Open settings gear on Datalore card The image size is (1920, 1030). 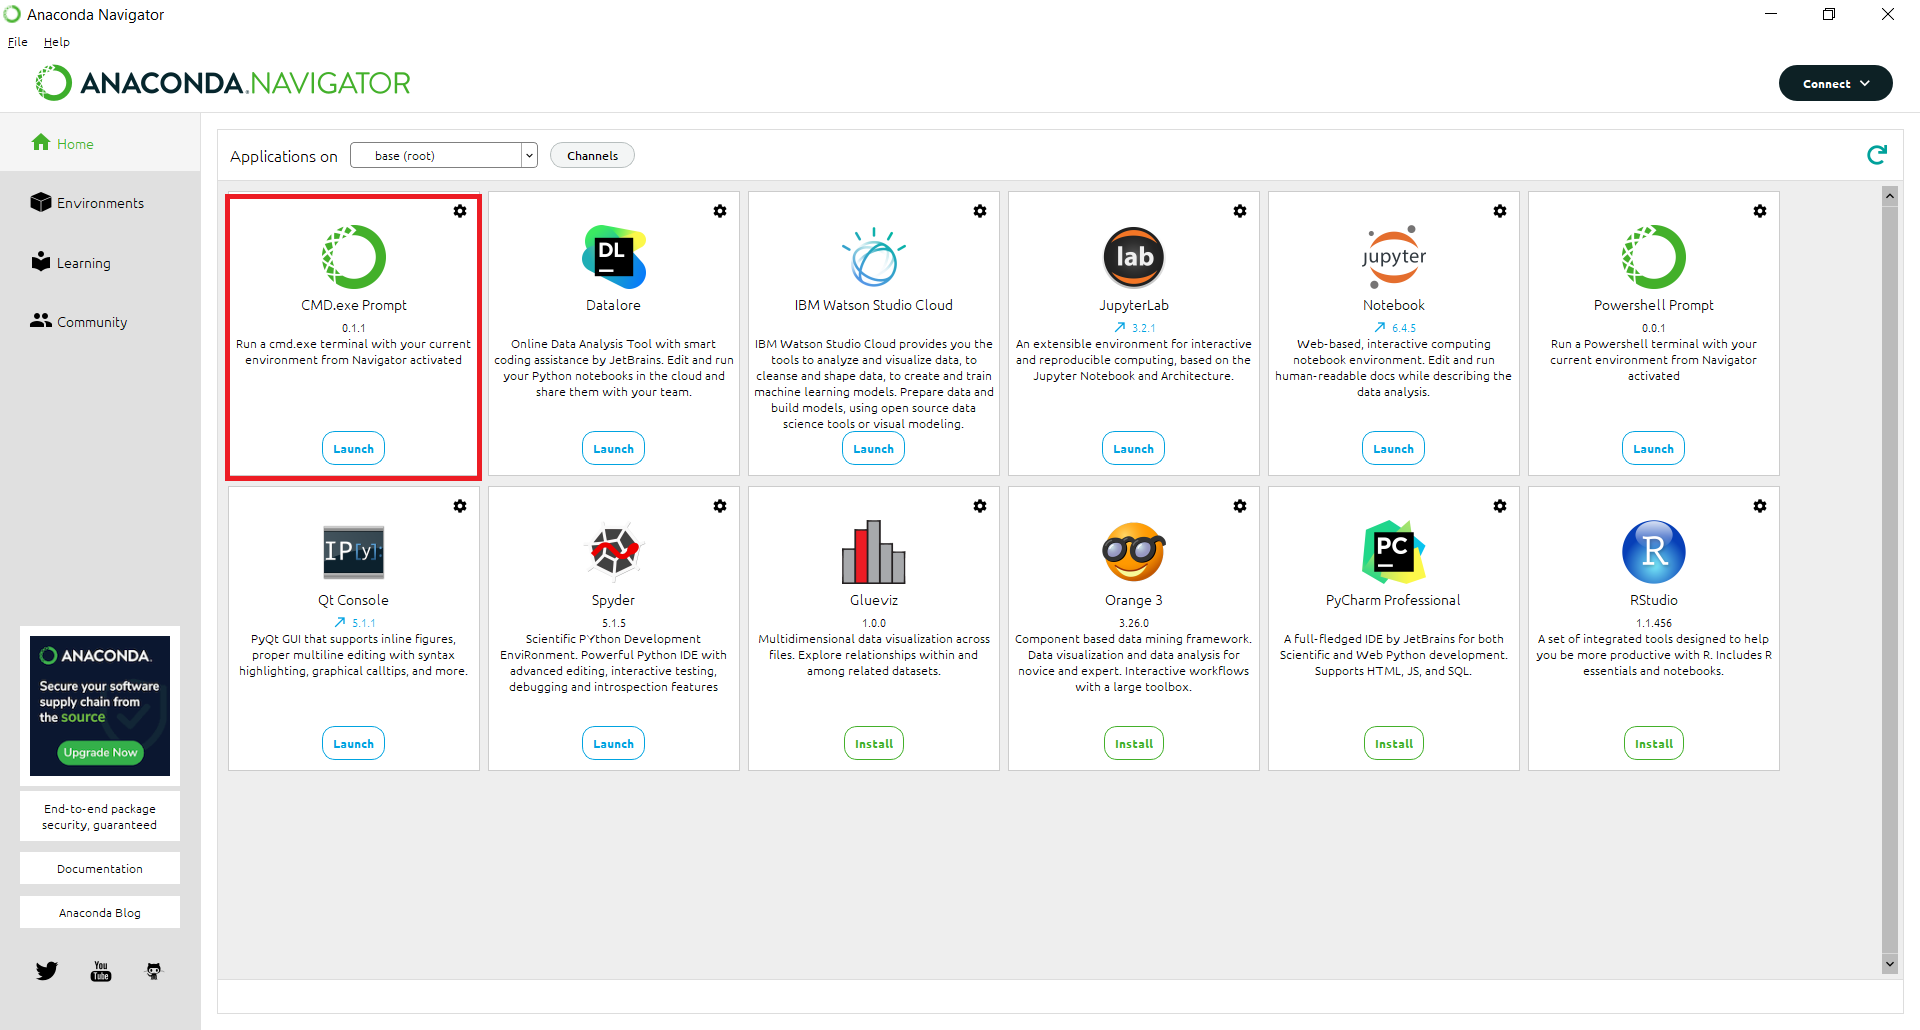pyautogui.click(x=720, y=211)
